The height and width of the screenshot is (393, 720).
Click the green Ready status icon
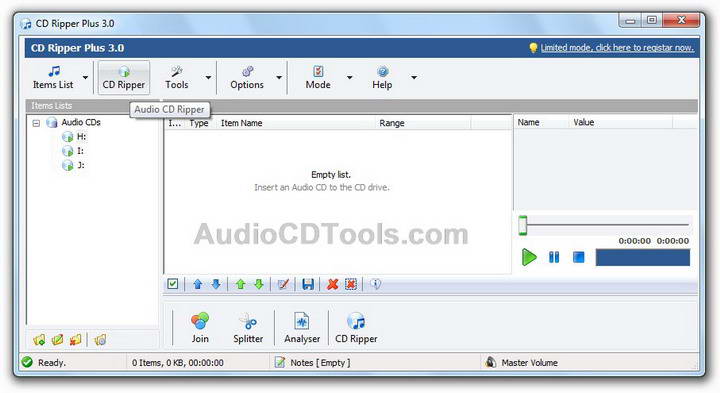click(27, 362)
